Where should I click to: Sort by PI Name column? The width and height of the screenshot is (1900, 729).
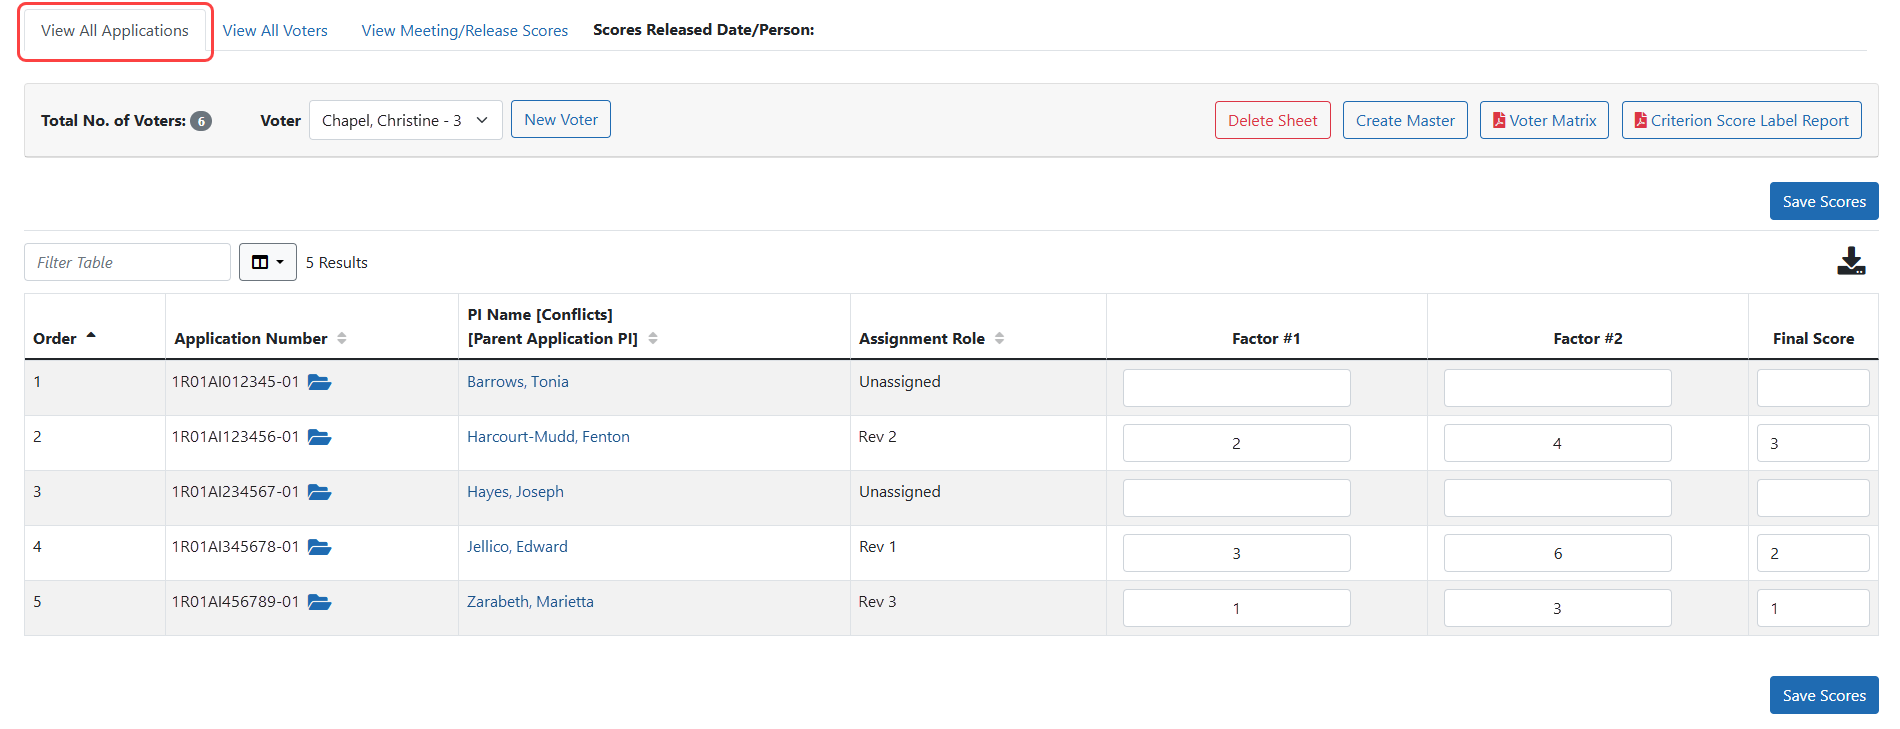click(x=653, y=338)
